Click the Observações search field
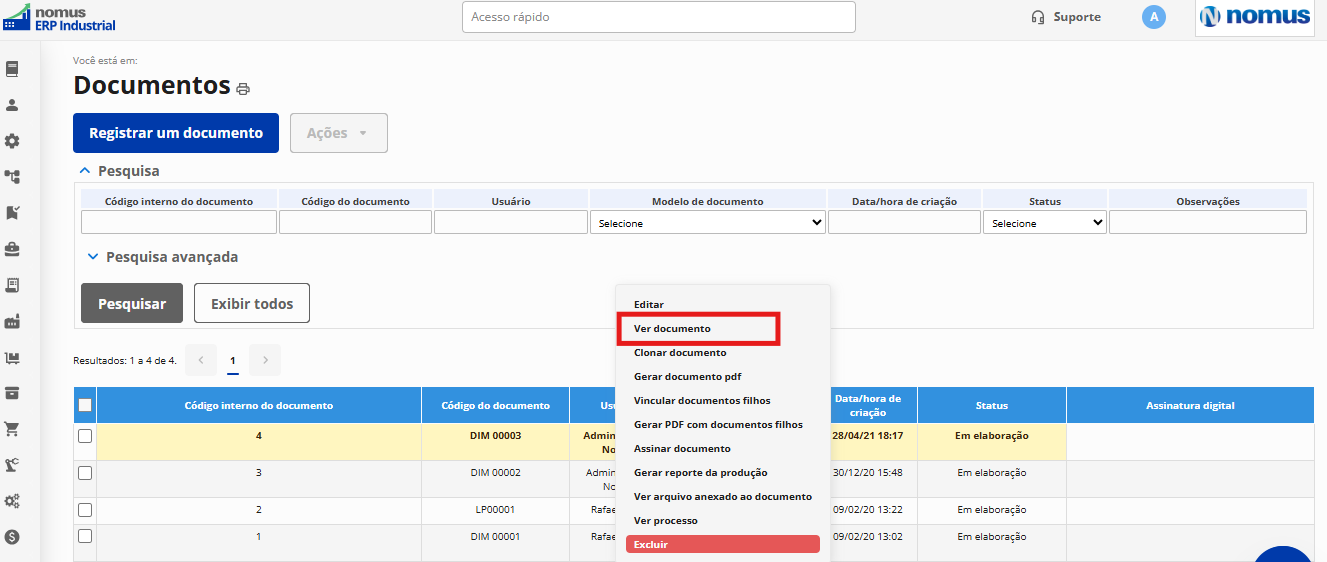The height and width of the screenshot is (562, 1327). pyautogui.click(x=1208, y=222)
